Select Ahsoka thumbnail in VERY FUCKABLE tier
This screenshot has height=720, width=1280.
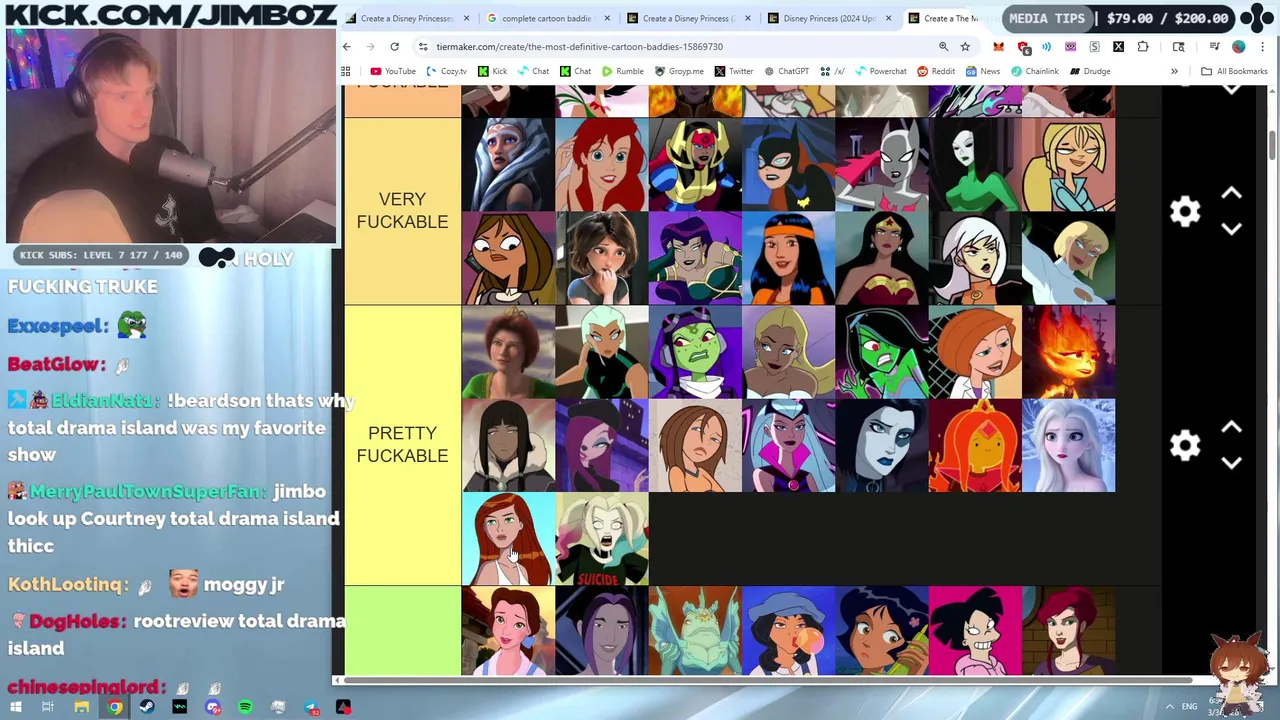point(508,165)
